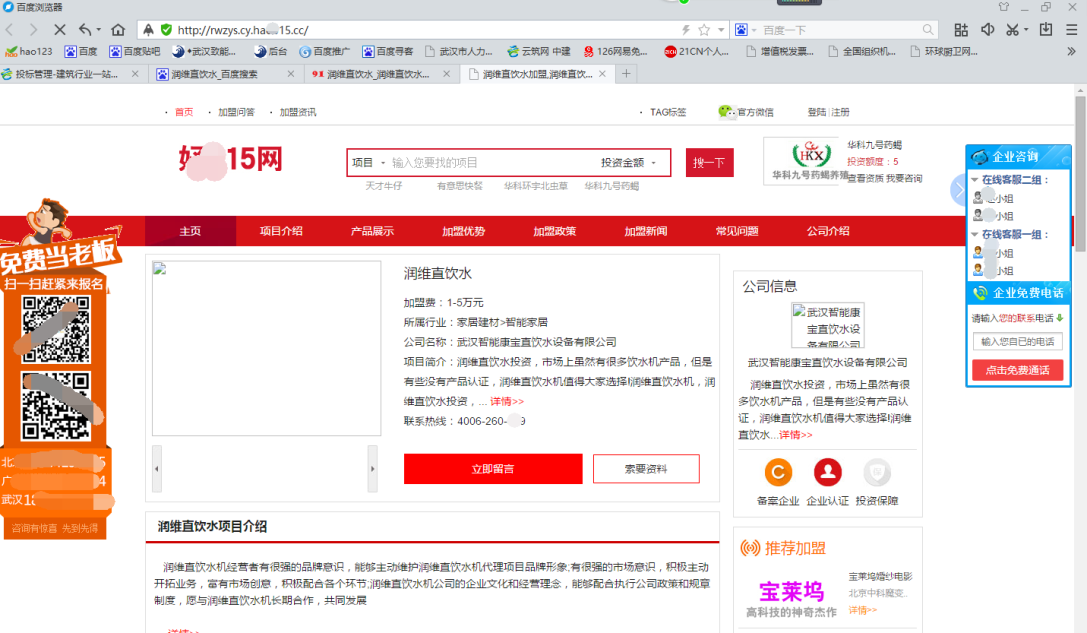Image resolution: width=1087 pixels, height=633 pixels.
Task: Open the browser hamburger menu
Action: 1072,30
